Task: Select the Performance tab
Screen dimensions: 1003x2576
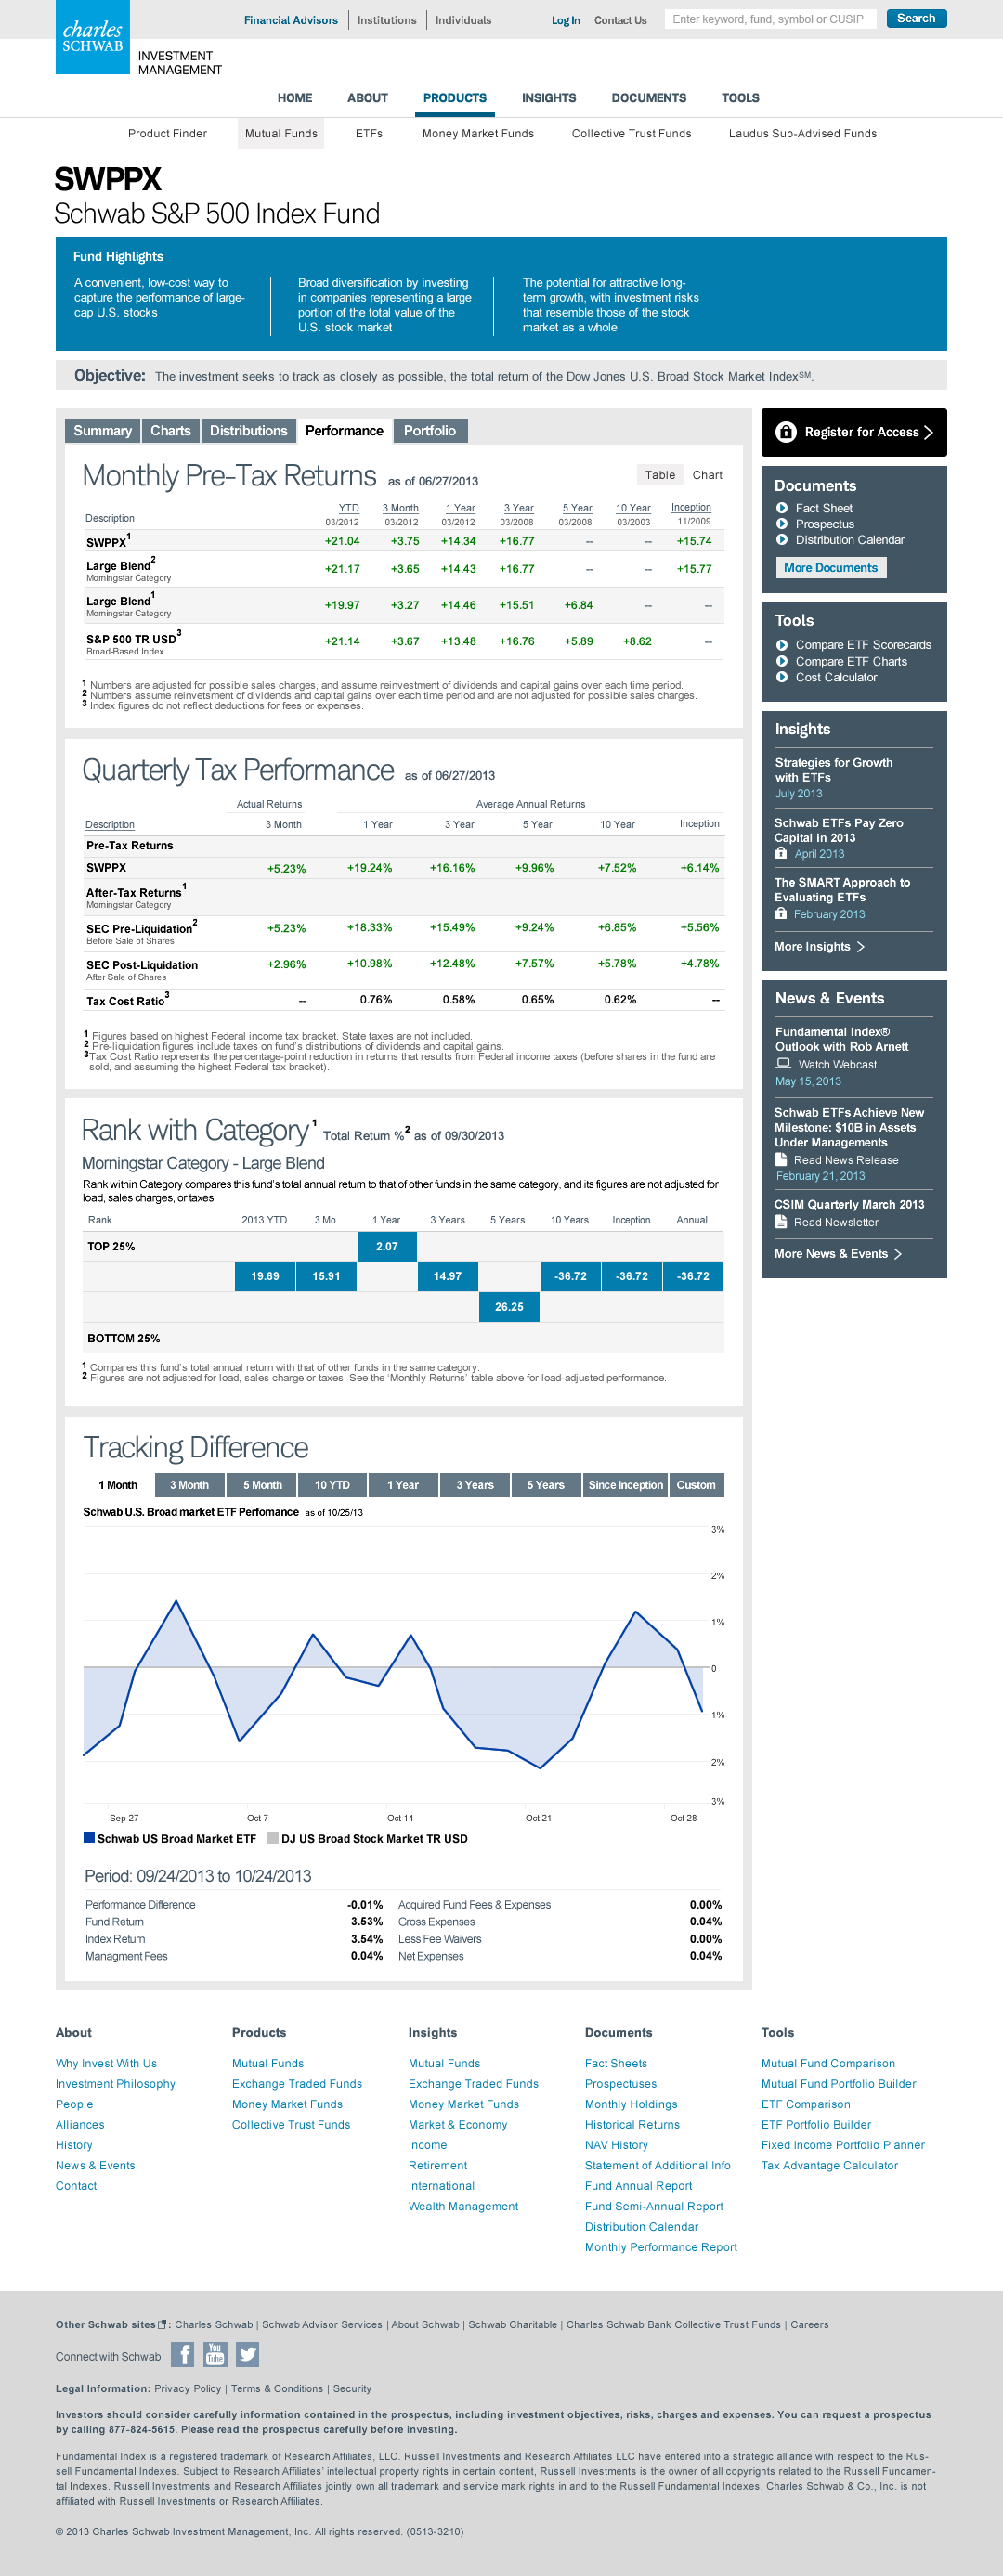Action: pos(344,431)
